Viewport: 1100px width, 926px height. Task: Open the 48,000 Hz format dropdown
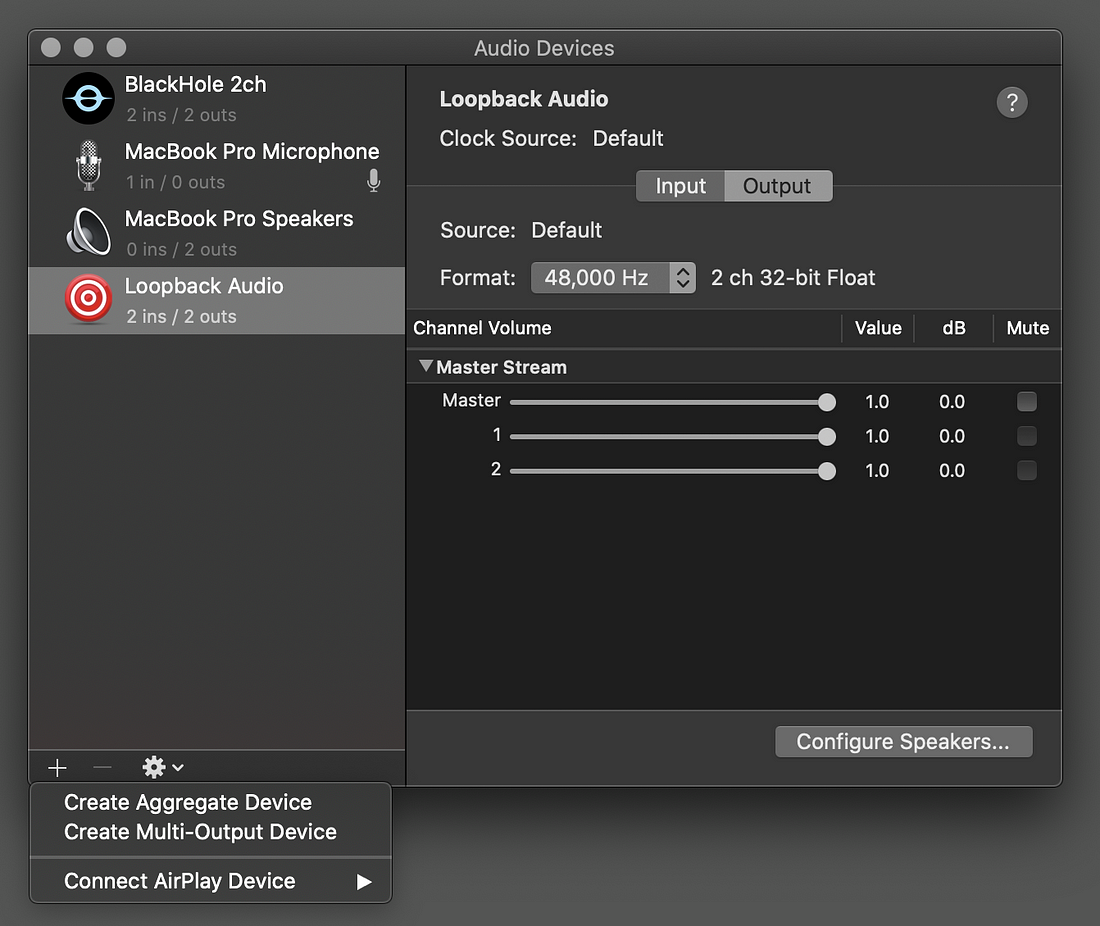click(613, 278)
